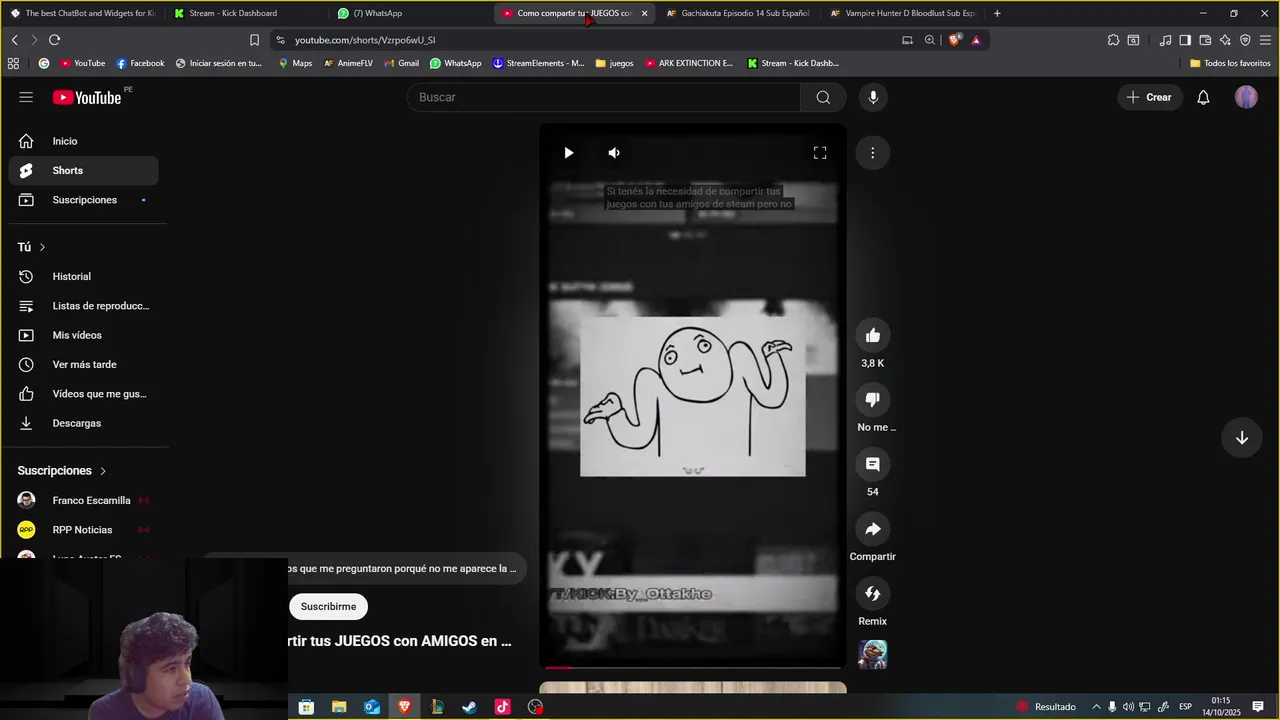
Task: Open Suscripciones in the sidebar
Action: 83,200
